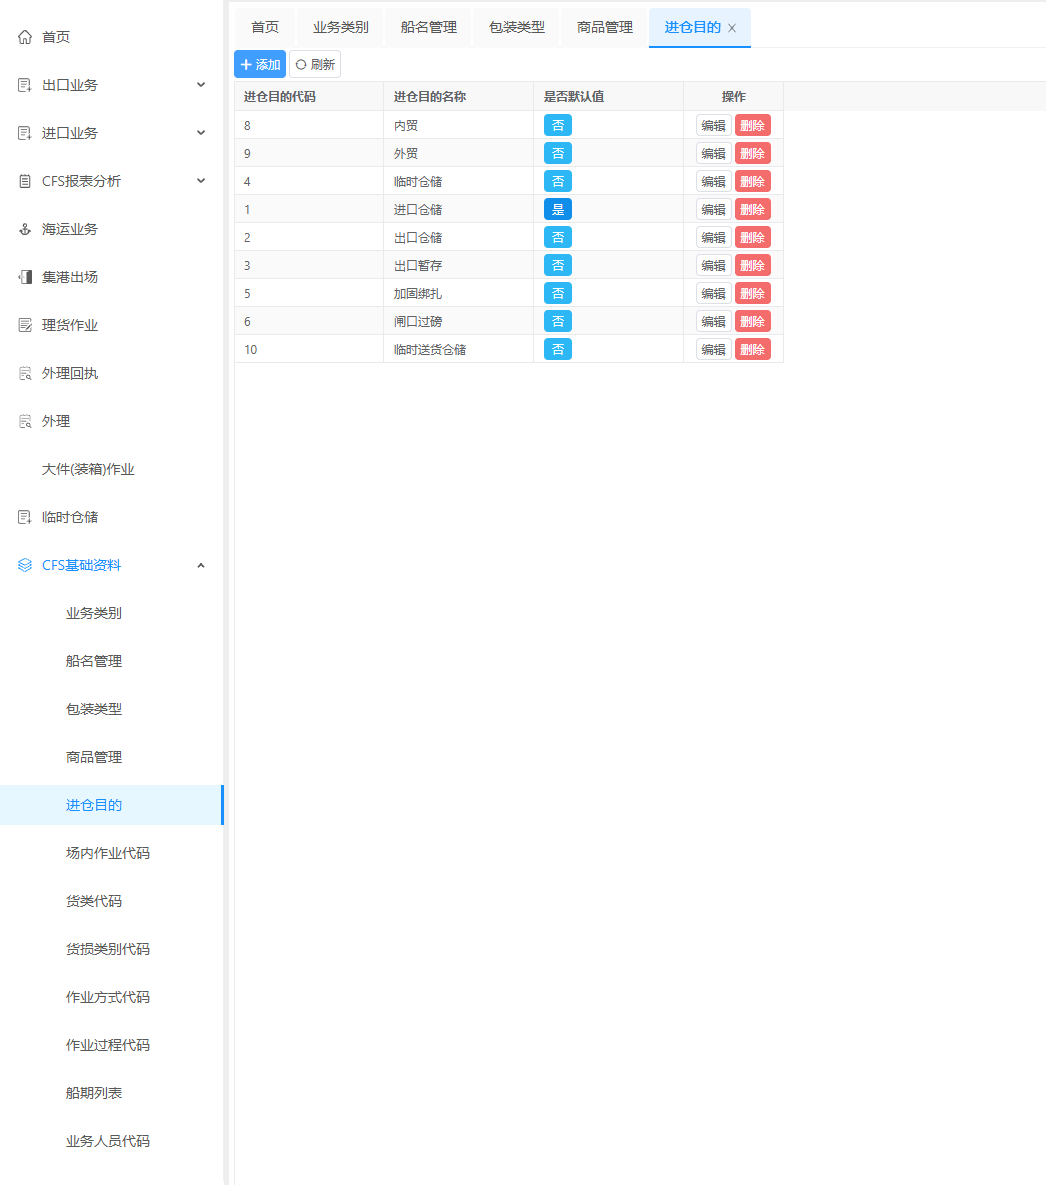Close the 进仓目的 tab
The height and width of the screenshot is (1185, 1046).
732,28
